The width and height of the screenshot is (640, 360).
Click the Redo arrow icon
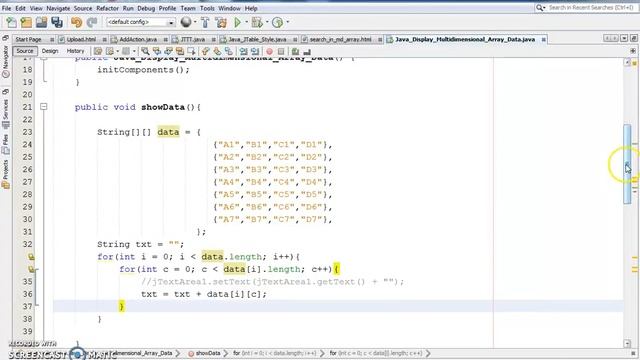point(92,22)
